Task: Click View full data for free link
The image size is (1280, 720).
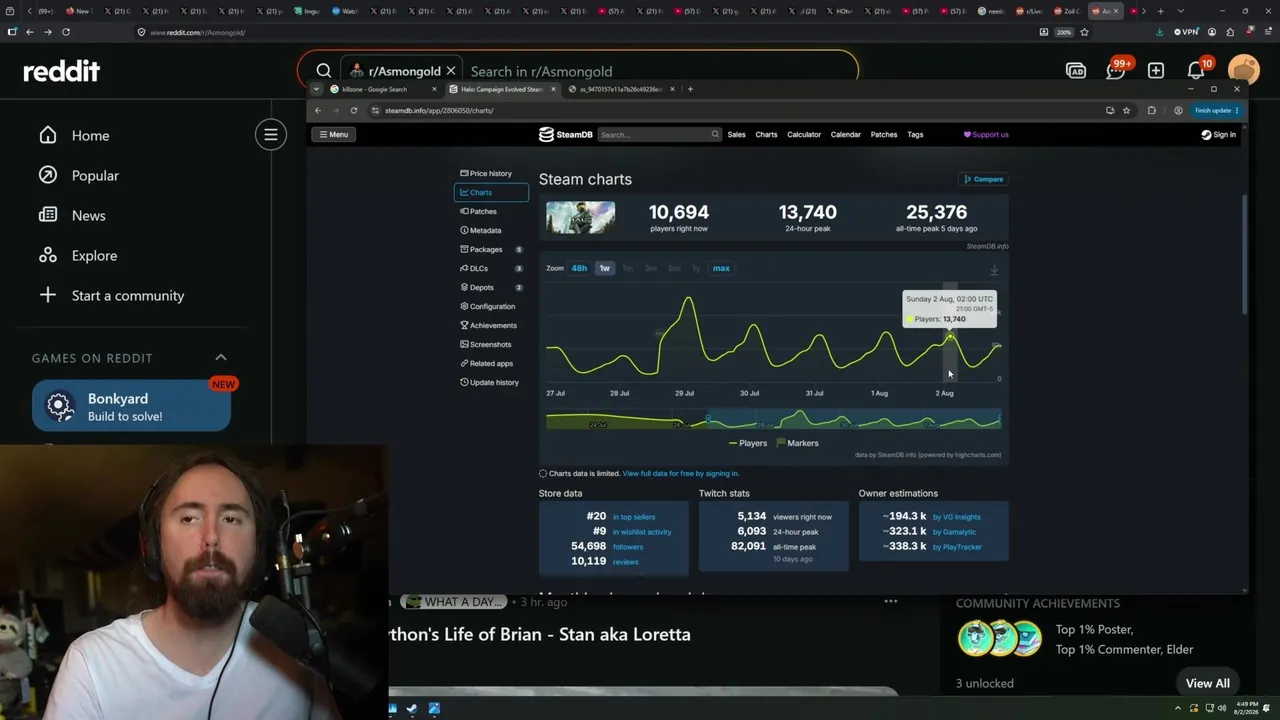Action: coord(680,473)
